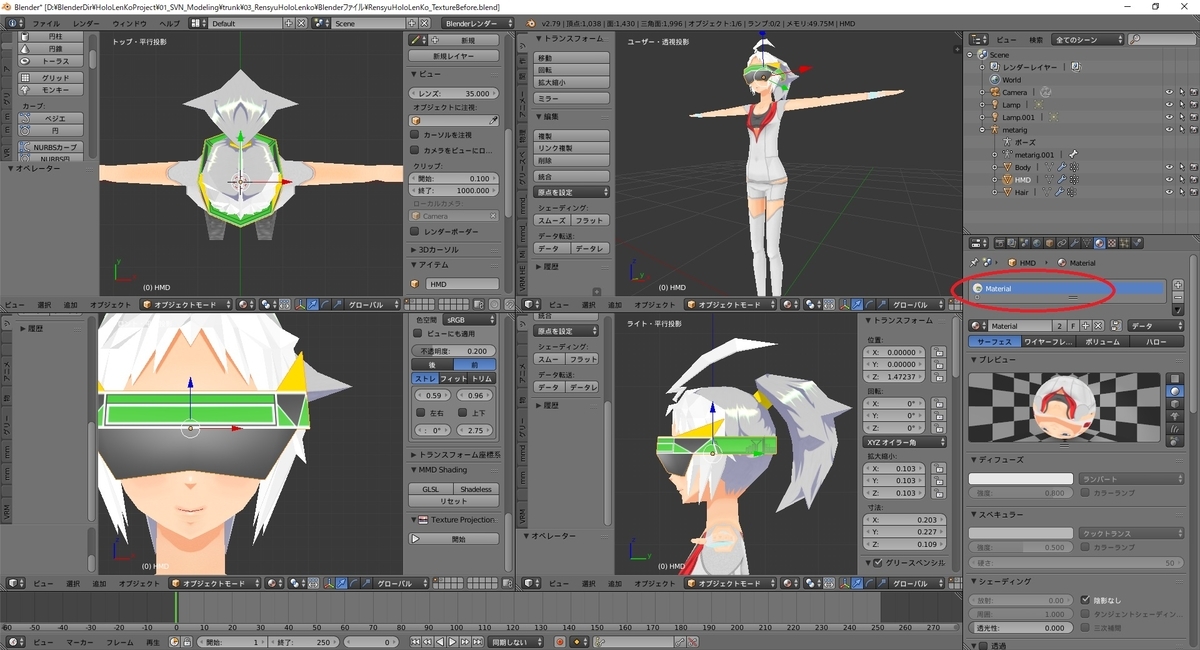Open the ファイル menu
Image resolution: width=1200 pixels, height=650 pixels.
(x=47, y=22)
